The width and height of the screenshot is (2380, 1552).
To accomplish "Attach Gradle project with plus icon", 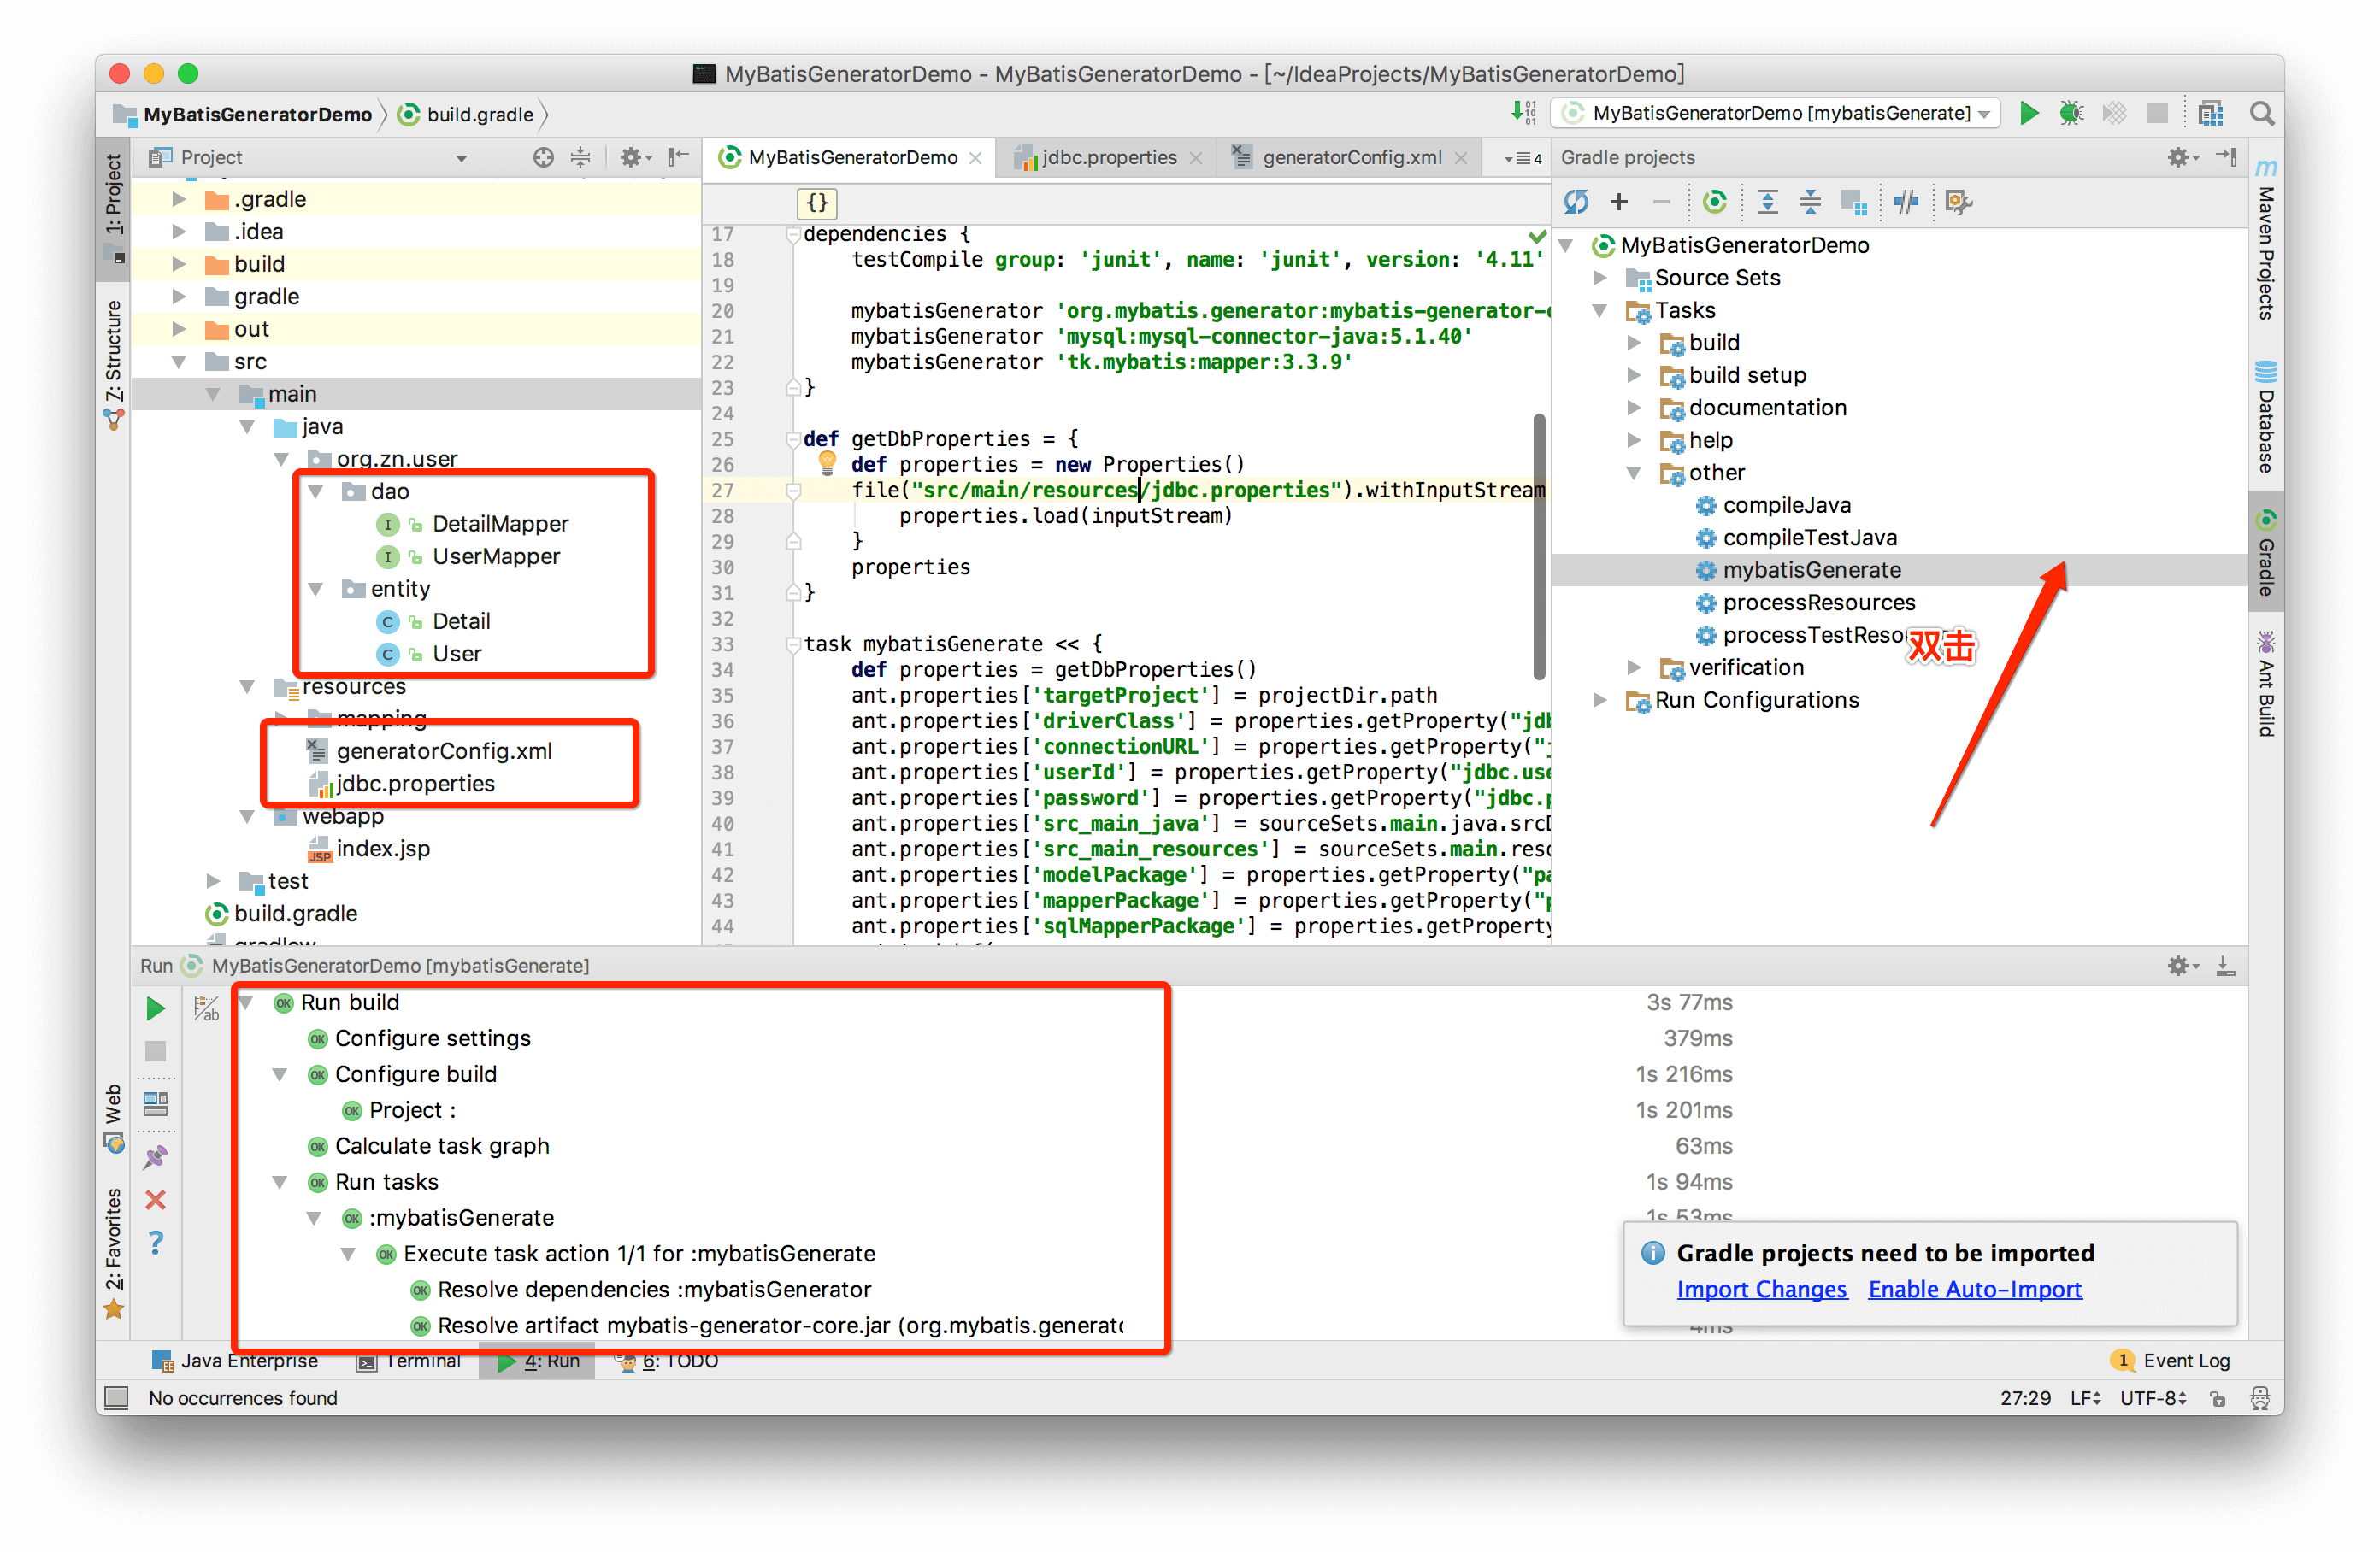I will 1619,202.
